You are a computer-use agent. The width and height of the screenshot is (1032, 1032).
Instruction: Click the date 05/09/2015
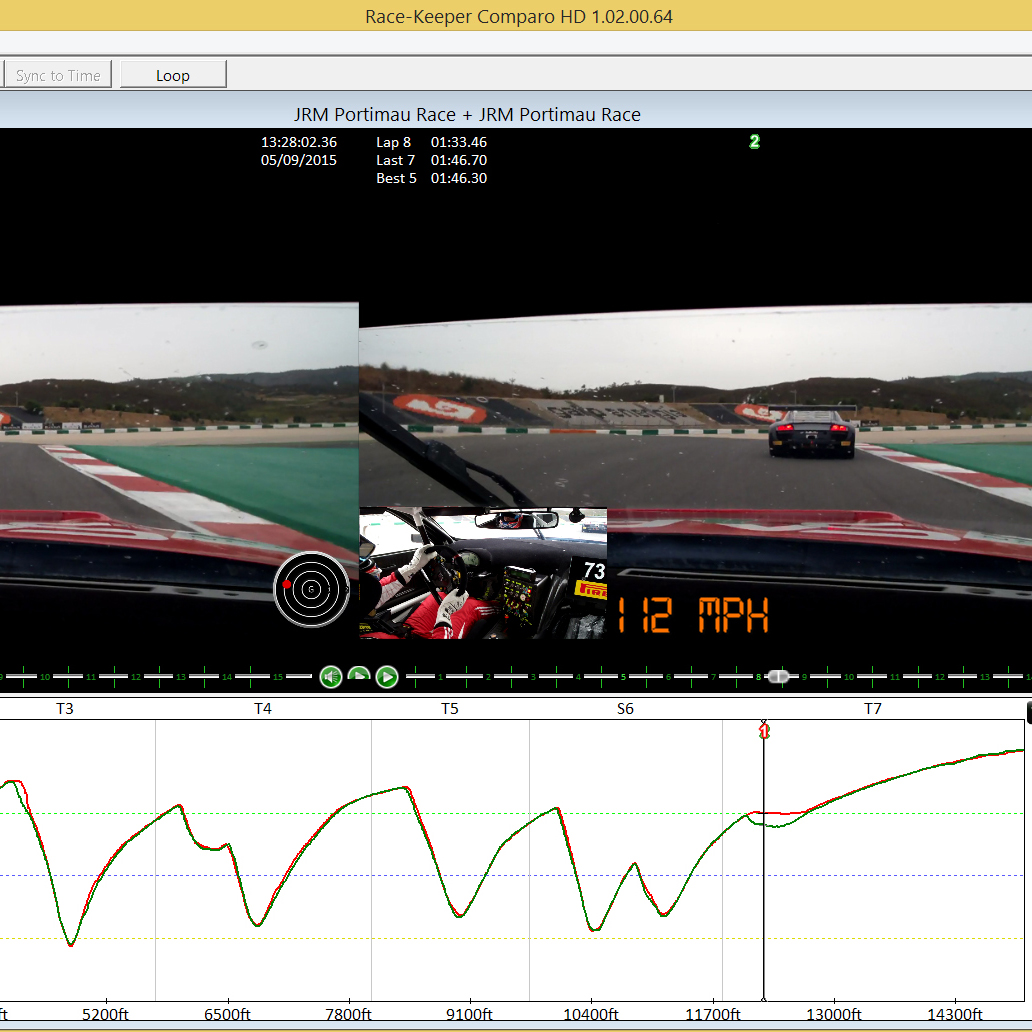[299, 160]
